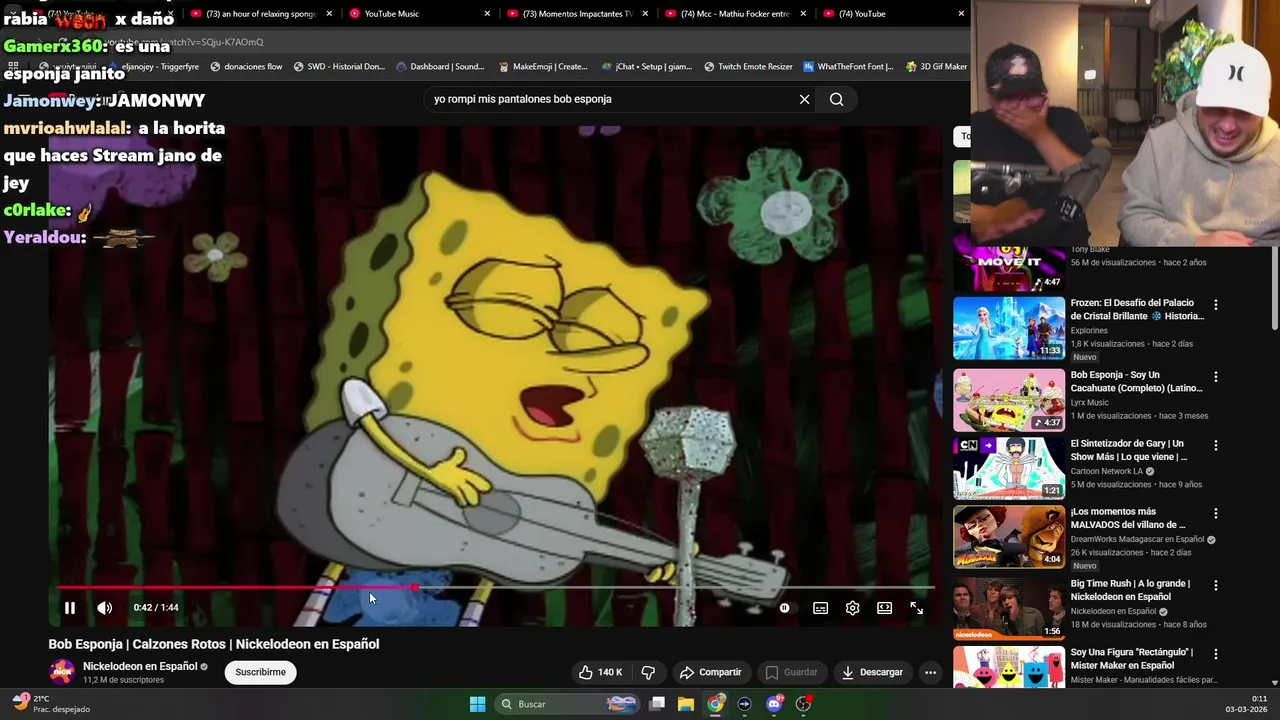
Task: Open options menu for Soy Un Cacahuate video
Action: 1216,377
